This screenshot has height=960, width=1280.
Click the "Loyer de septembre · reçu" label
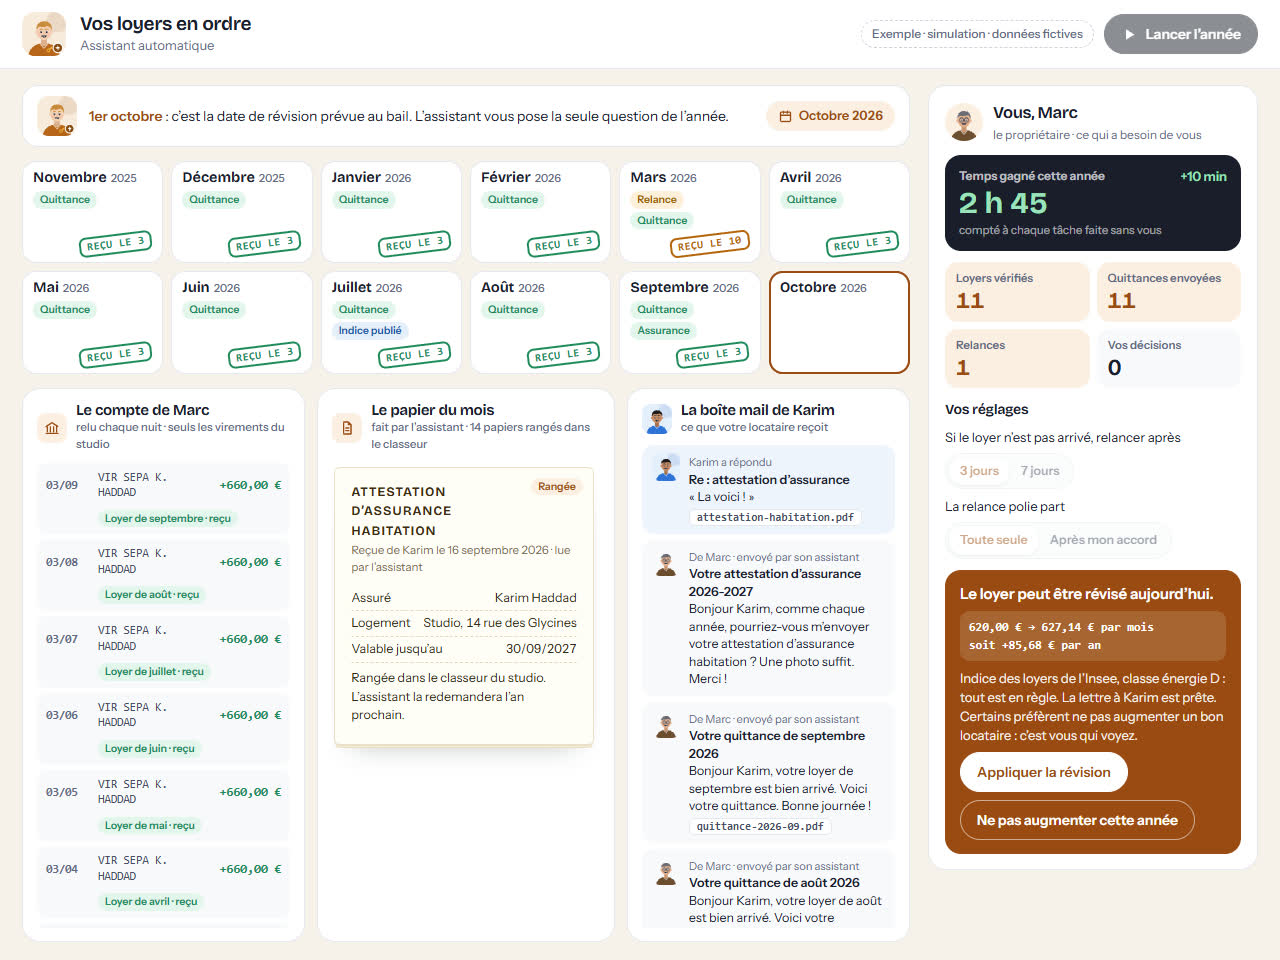[168, 519]
